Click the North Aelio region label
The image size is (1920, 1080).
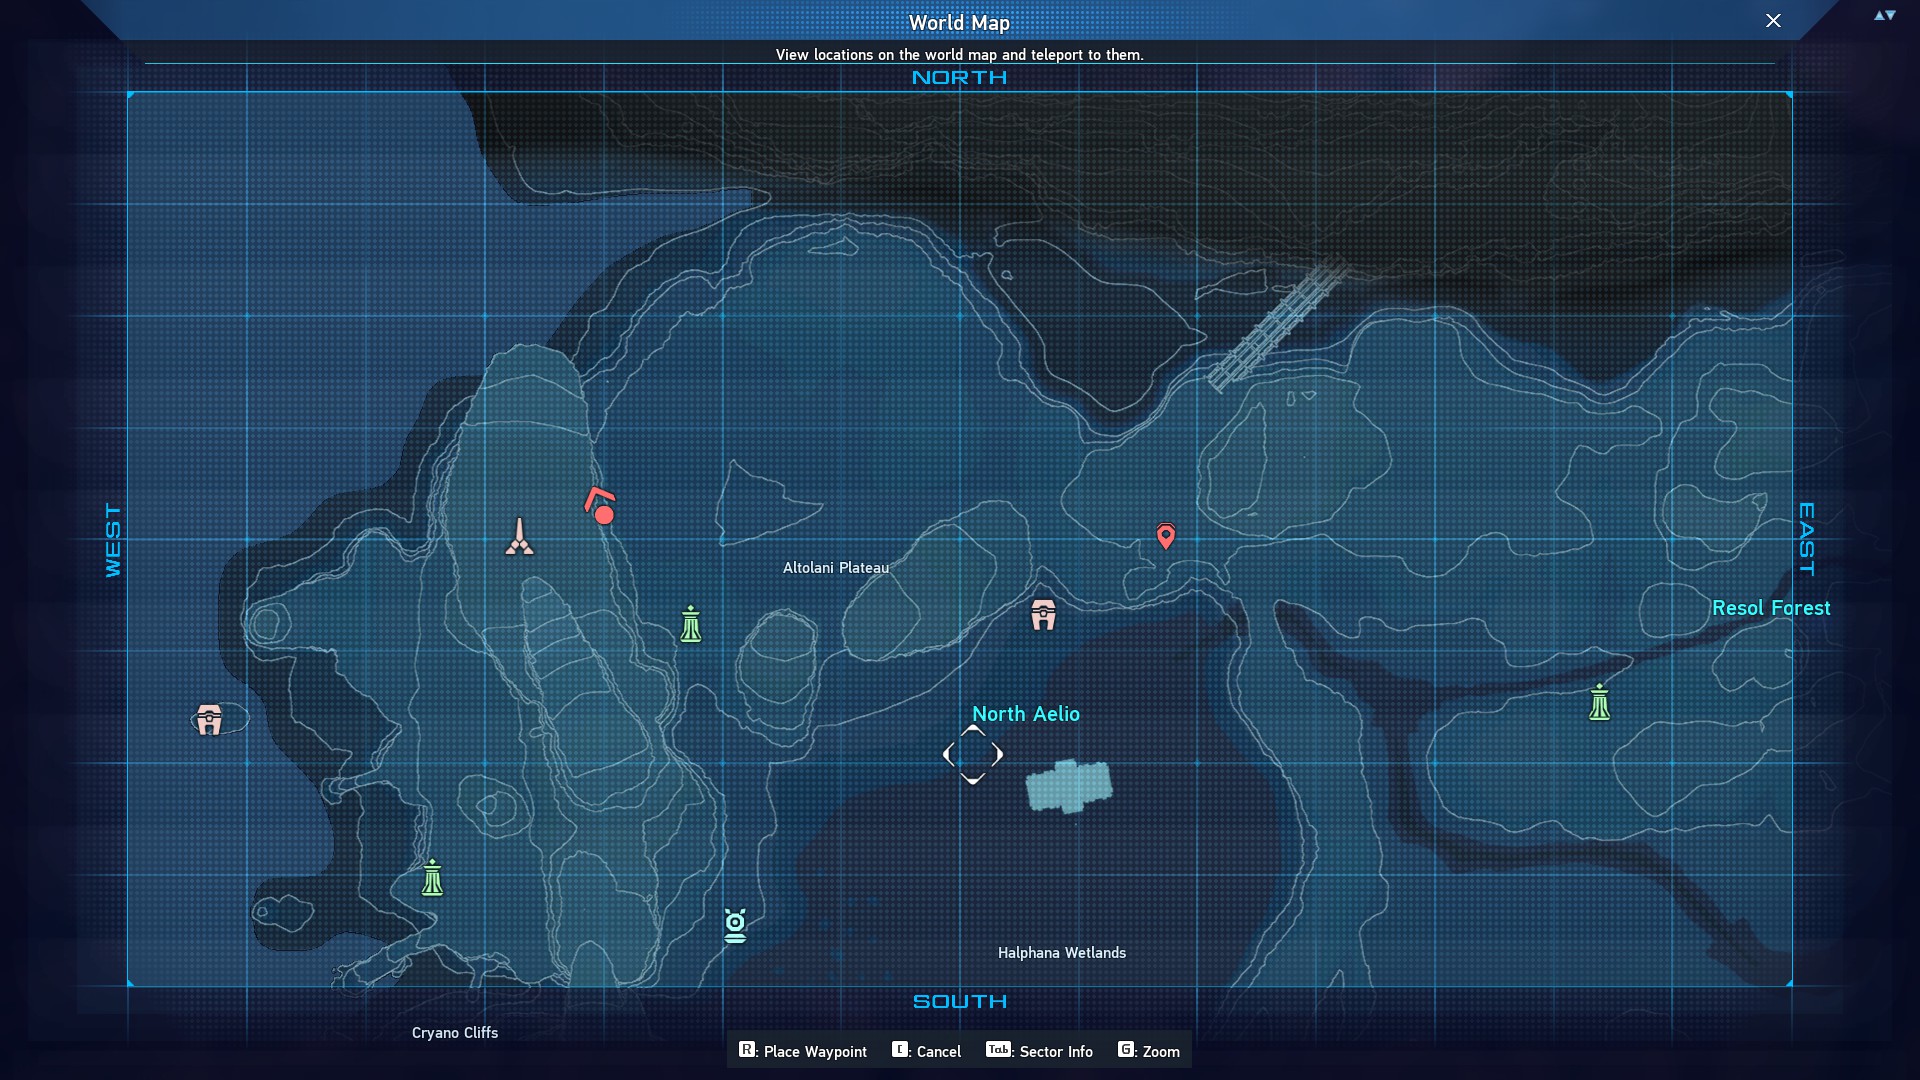click(1025, 714)
